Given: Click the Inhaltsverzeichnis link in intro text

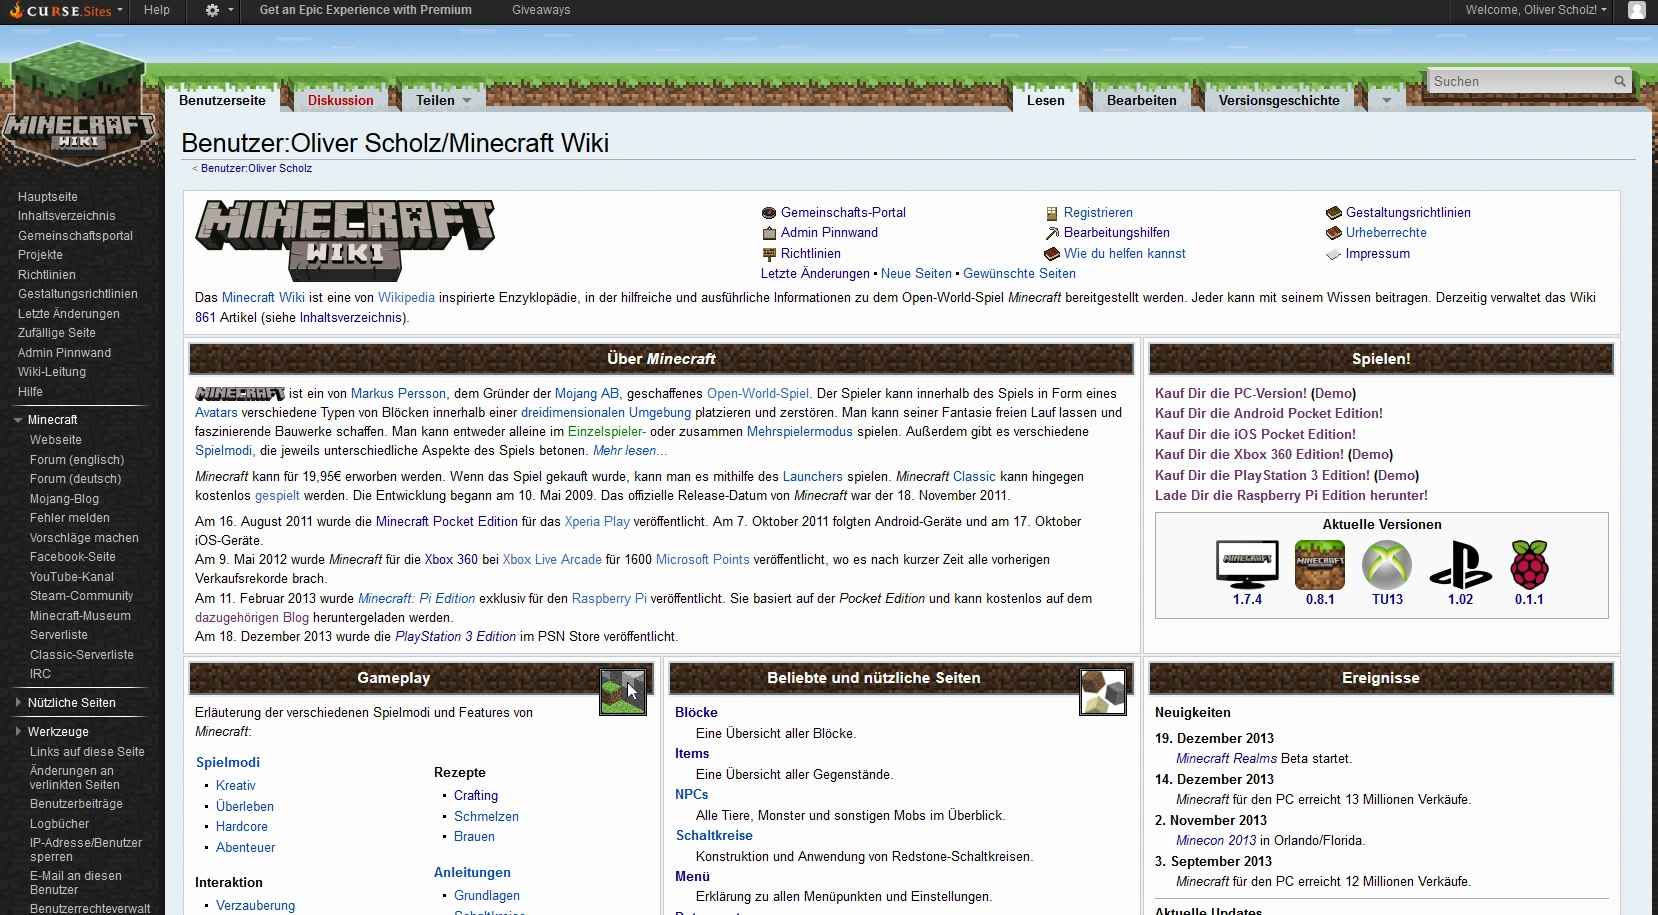Looking at the screenshot, I should (351, 318).
